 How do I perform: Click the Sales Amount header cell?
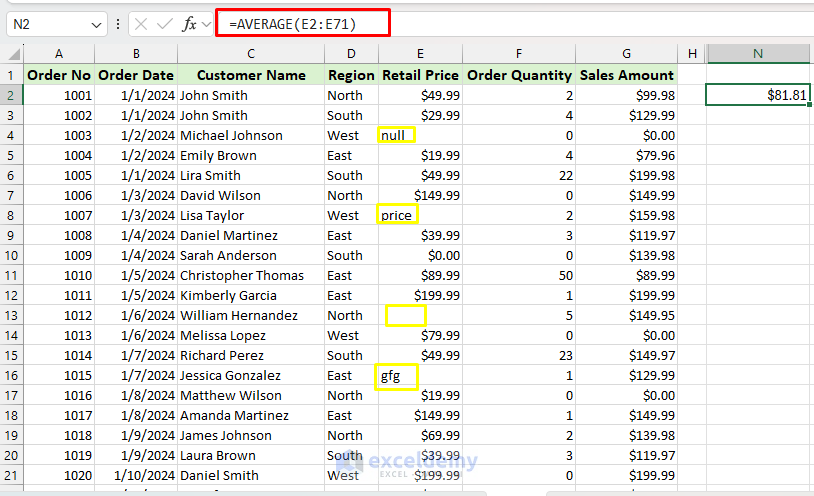(627, 75)
